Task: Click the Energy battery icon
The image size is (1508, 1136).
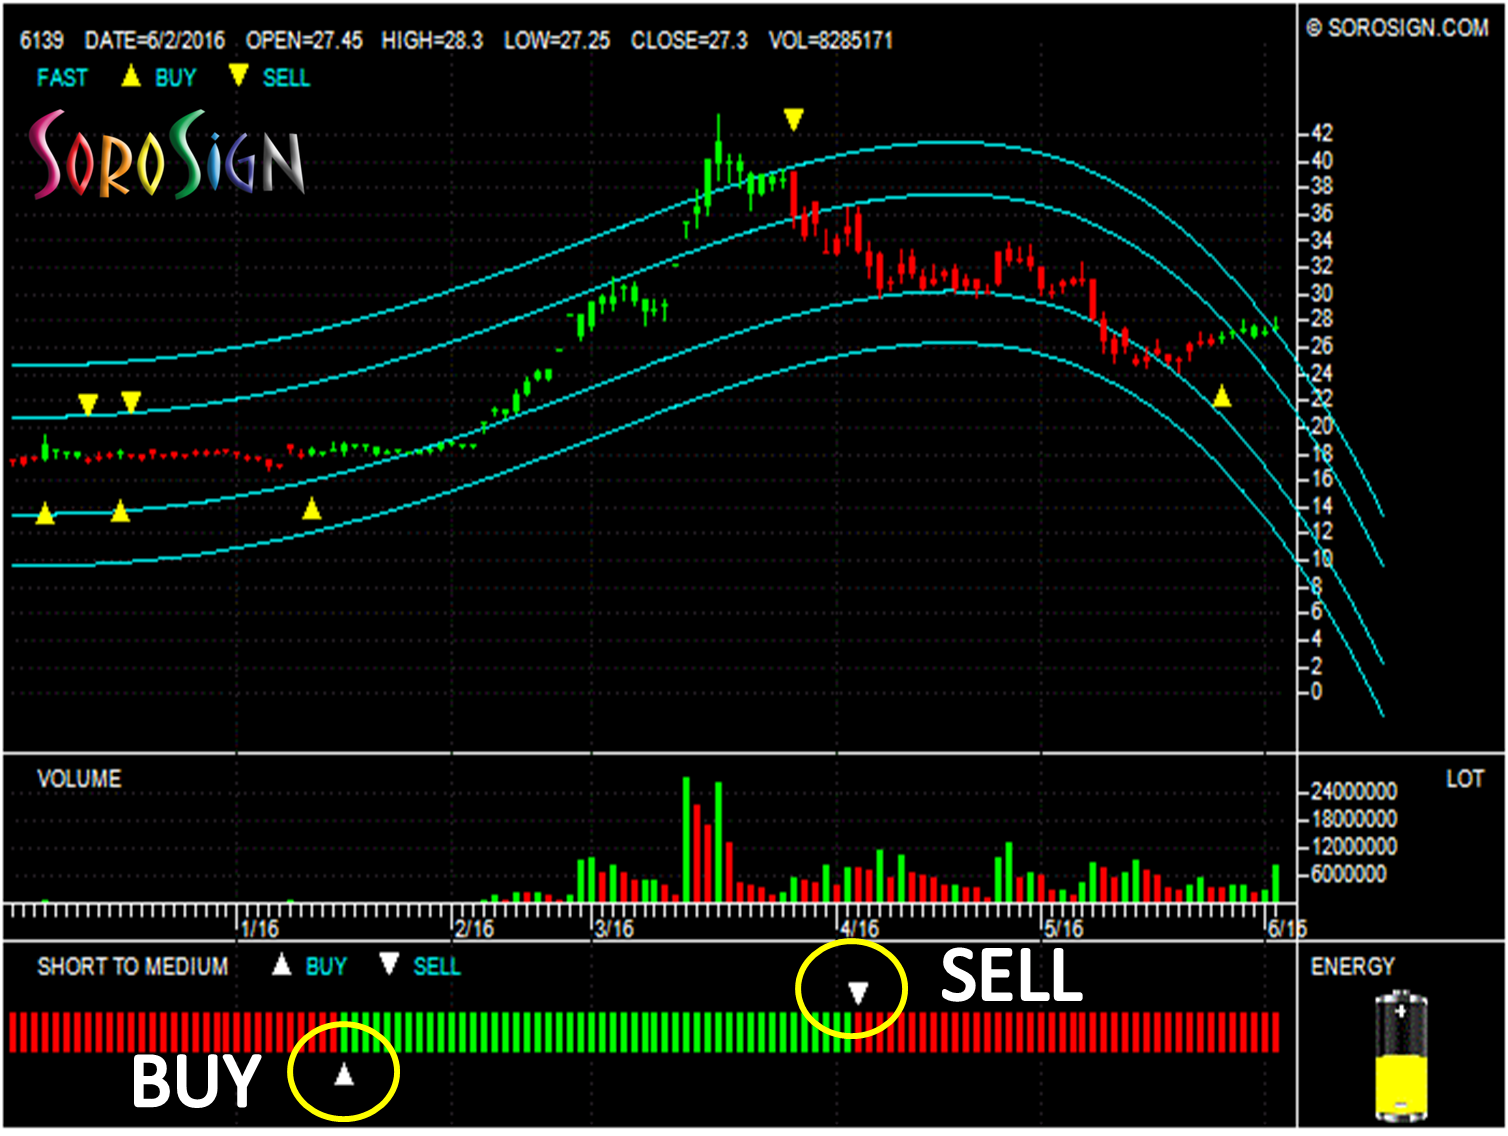Action: click(1401, 1055)
